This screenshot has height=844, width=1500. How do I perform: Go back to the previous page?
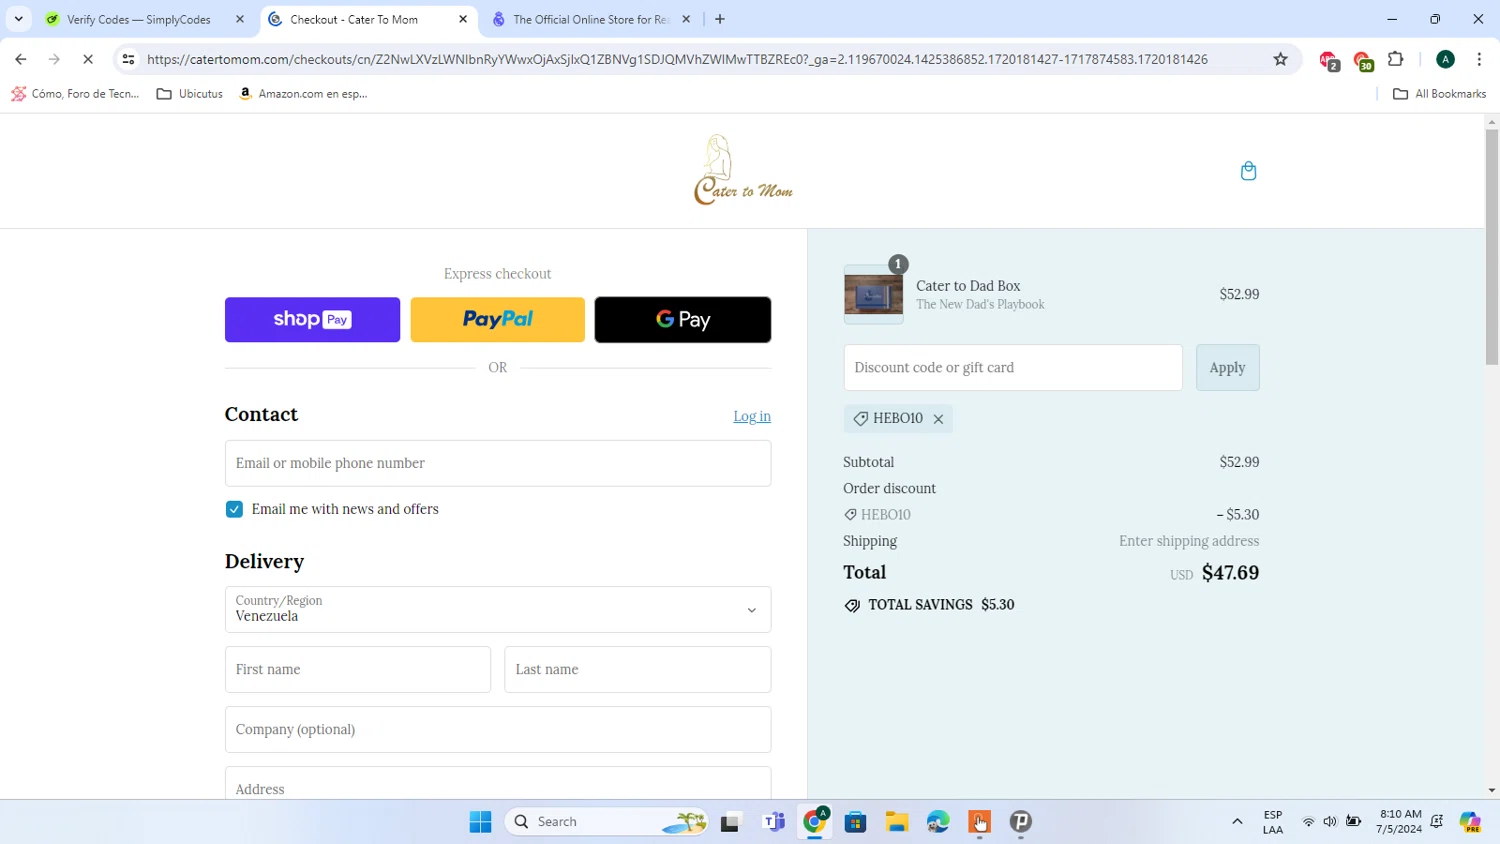(21, 59)
